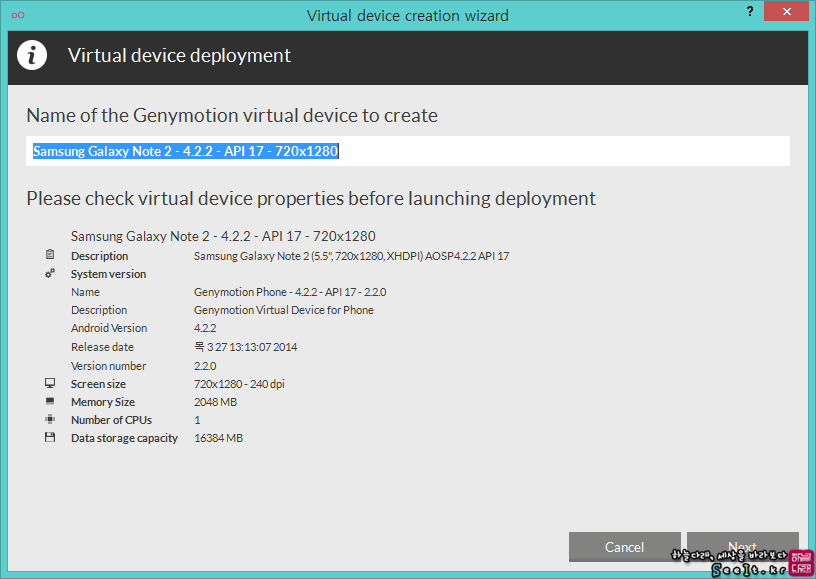Click the info icon beside Virtual device deployment
This screenshot has height=579, width=816.
(32, 55)
